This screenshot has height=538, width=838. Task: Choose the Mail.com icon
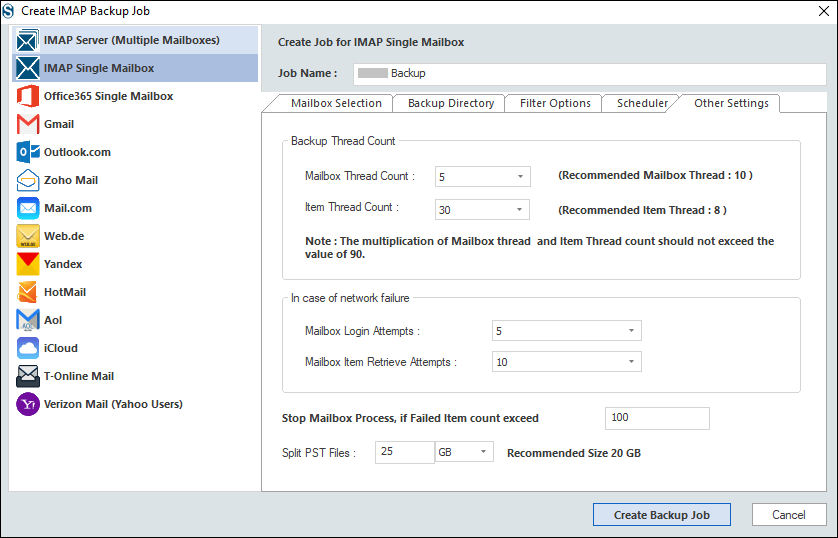[27, 208]
